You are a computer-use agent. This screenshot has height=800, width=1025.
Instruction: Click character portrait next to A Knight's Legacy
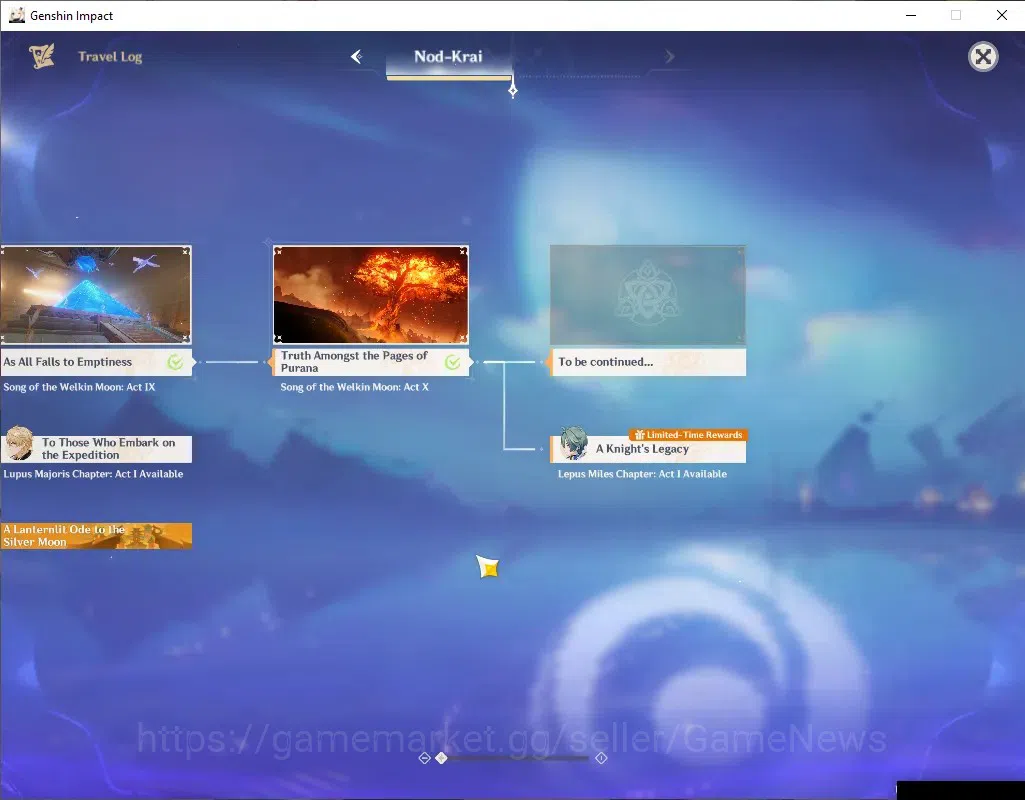(x=573, y=444)
